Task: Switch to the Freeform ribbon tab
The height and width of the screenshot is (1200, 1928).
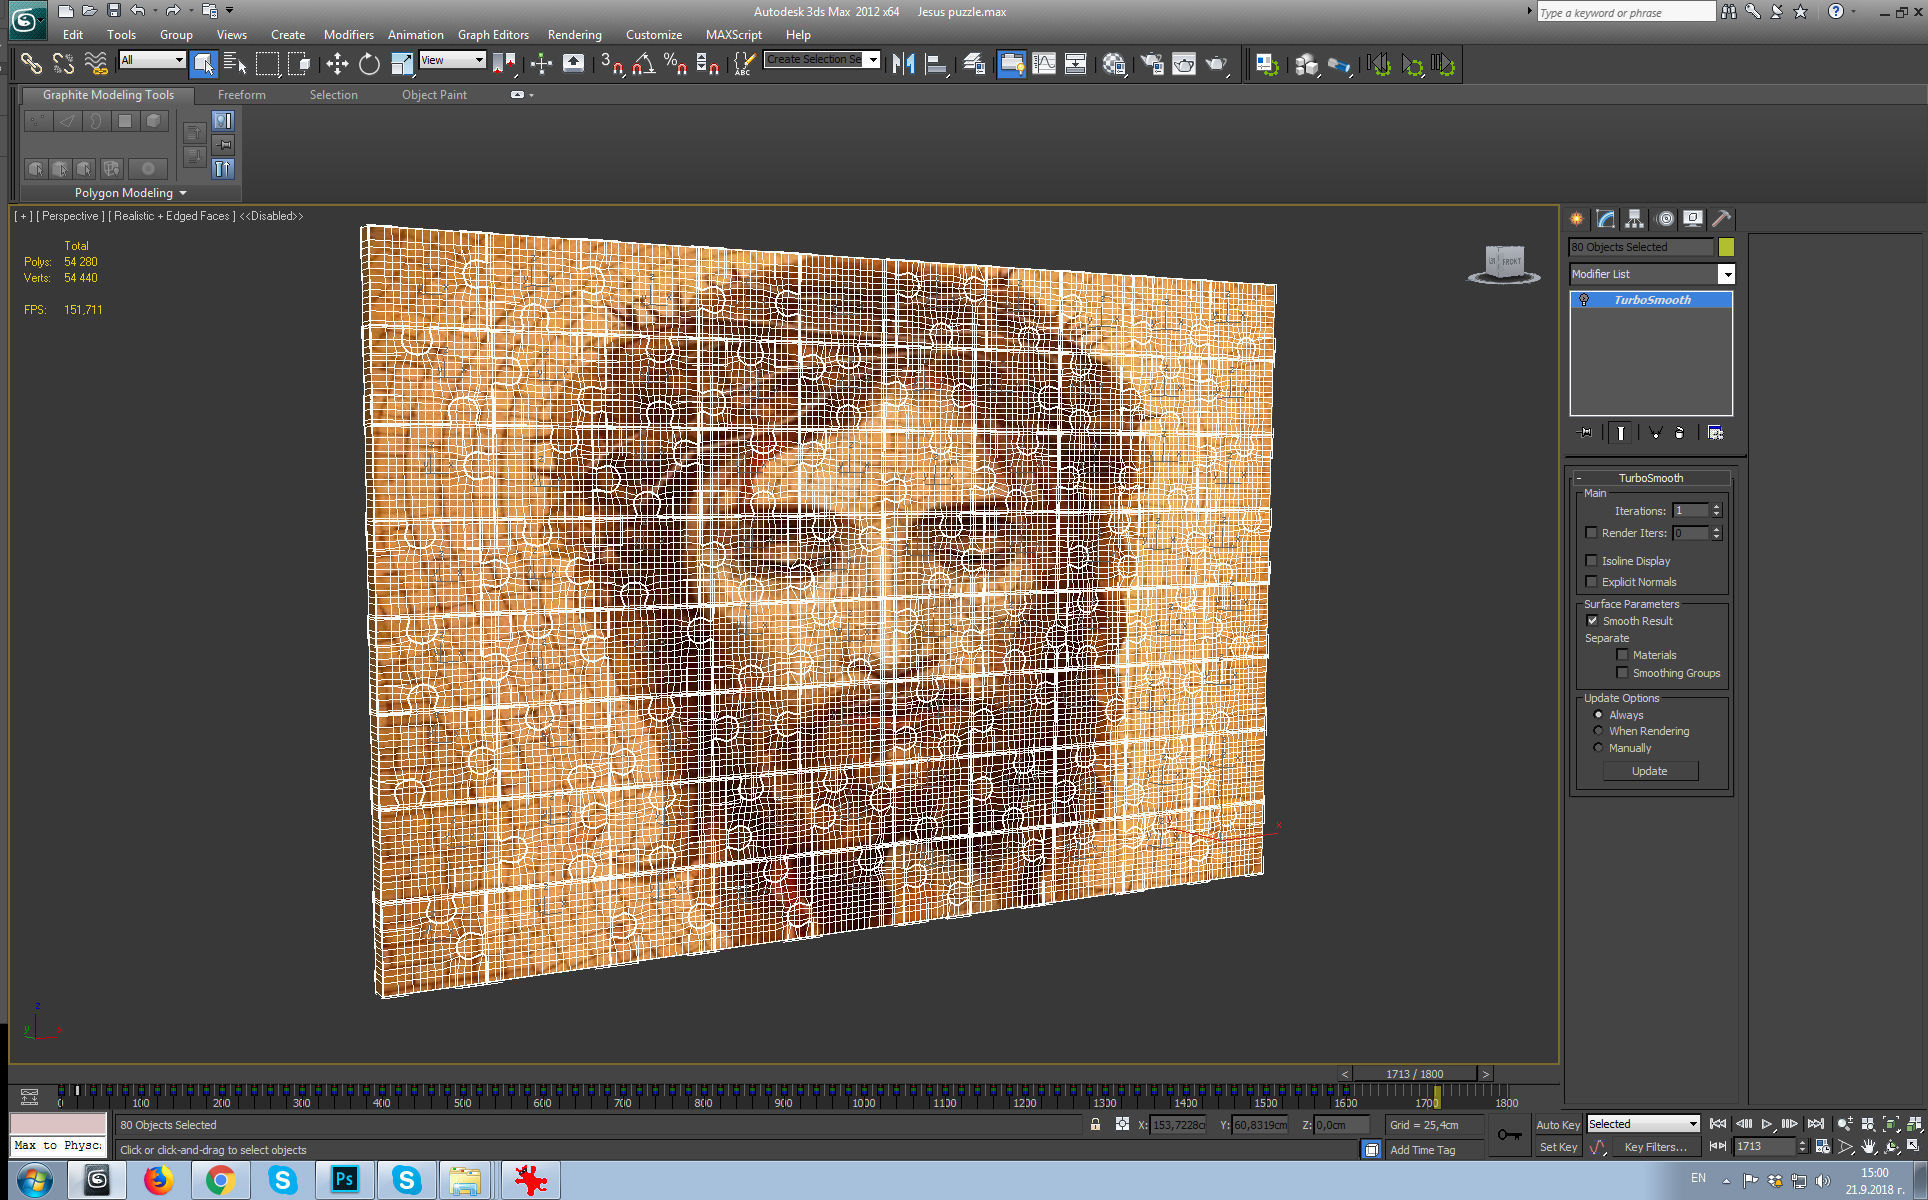Action: [x=242, y=95]
